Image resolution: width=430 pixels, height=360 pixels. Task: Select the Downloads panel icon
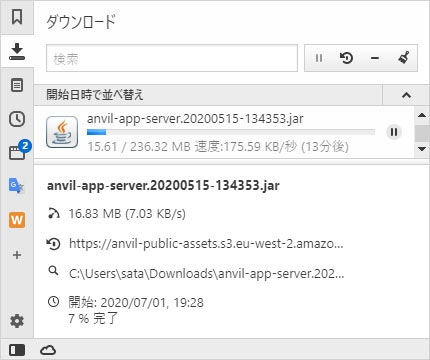coord(17,51)
